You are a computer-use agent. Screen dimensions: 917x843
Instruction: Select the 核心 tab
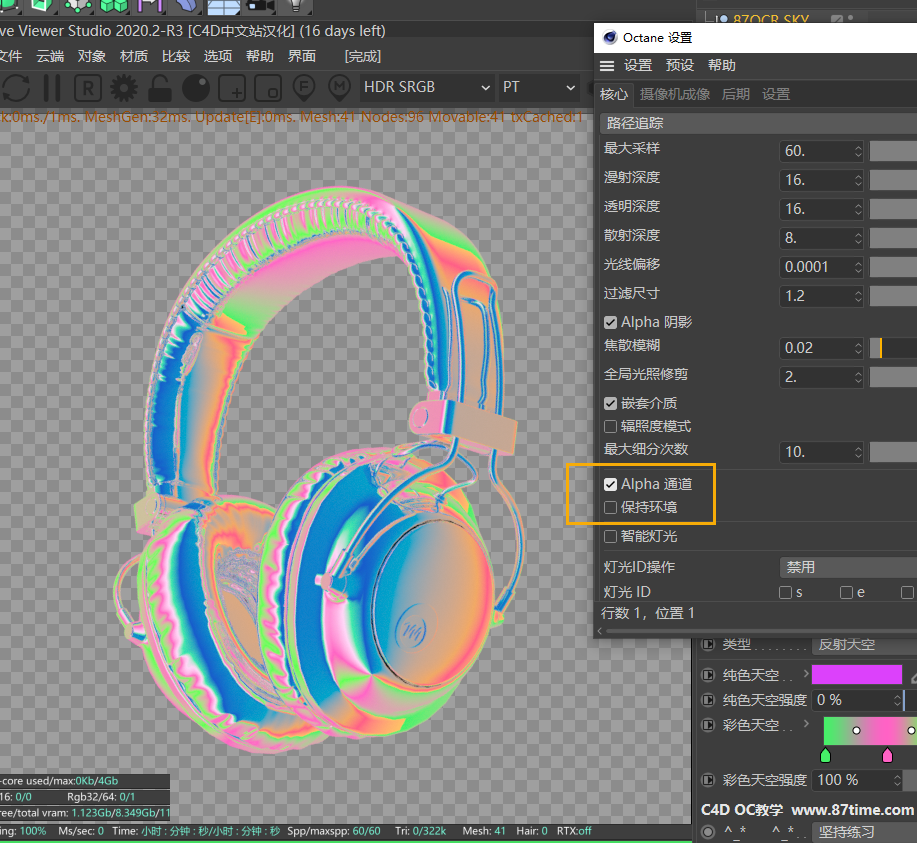pyautogui.click(x=614, y=94)
